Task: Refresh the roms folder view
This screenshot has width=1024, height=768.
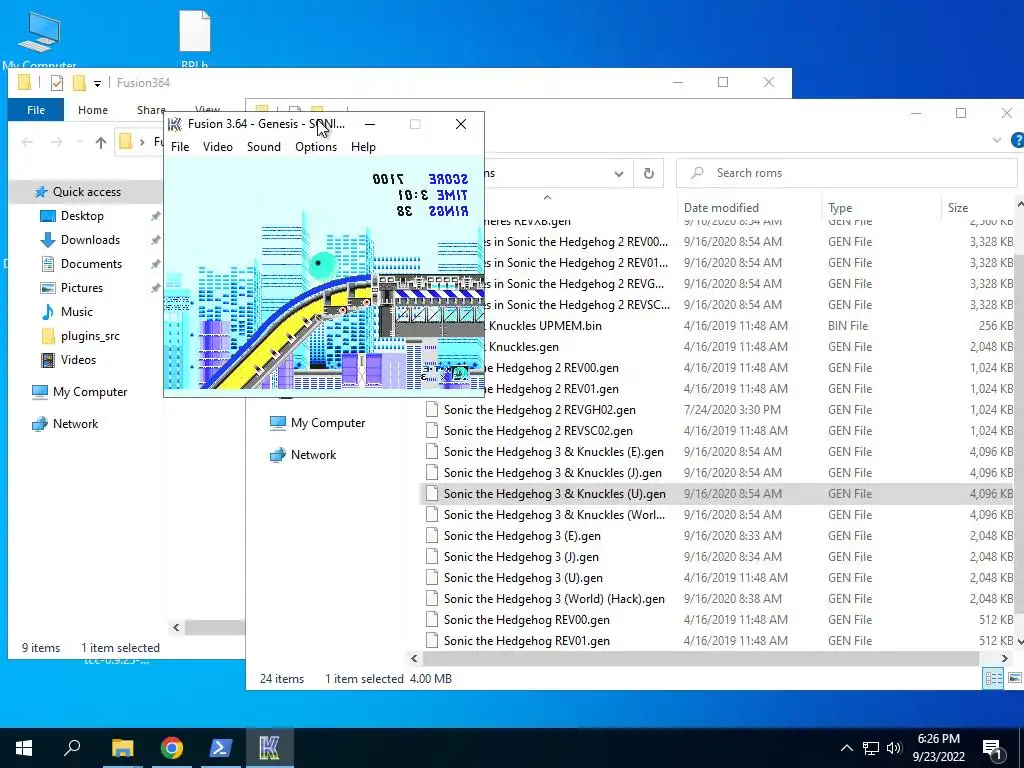Action: coord(648,173)
